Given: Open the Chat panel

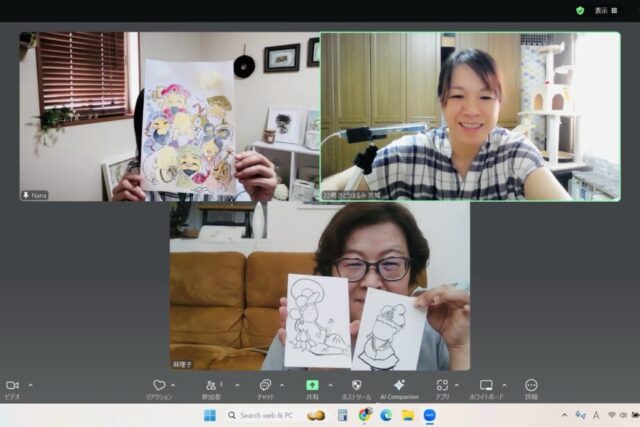Looking at the screenshot, I should coord(265,386).
